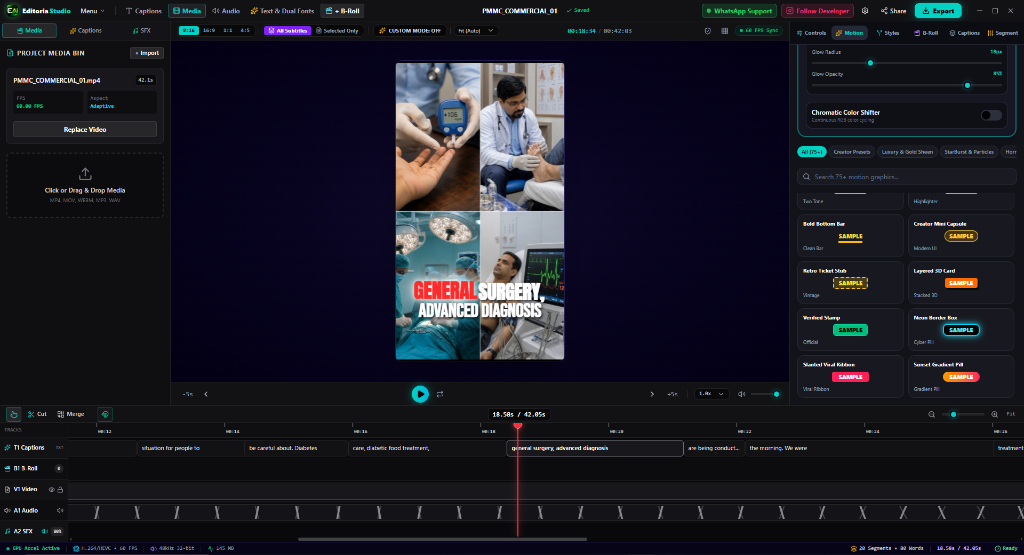Toggle the grid overlay icon
The image size is (1024, 555).
click(724, 31)
